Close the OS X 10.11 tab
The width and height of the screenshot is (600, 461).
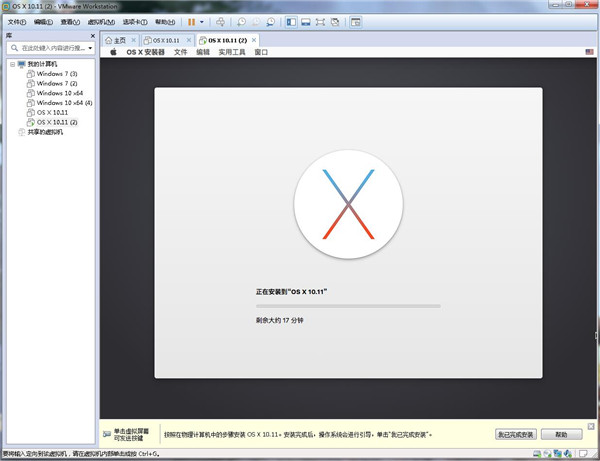click(189, 40)
